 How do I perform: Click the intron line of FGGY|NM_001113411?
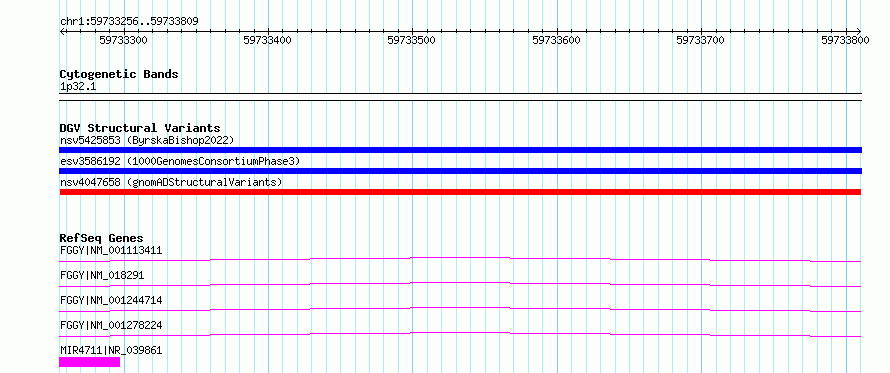coord(460,259)
